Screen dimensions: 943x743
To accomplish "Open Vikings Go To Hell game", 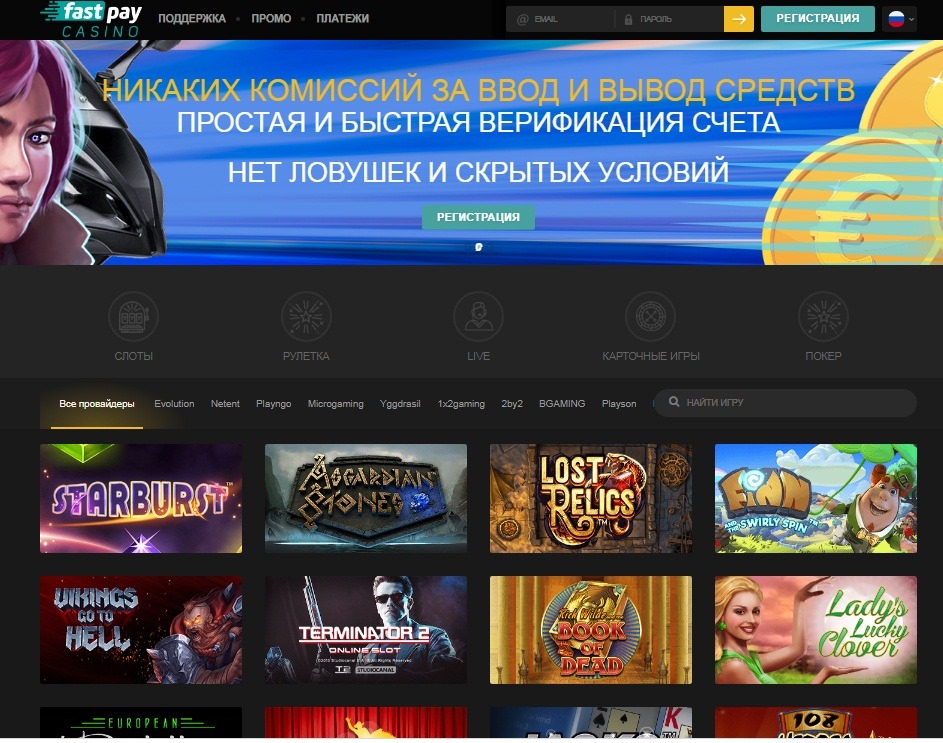I will pos(141,630).
